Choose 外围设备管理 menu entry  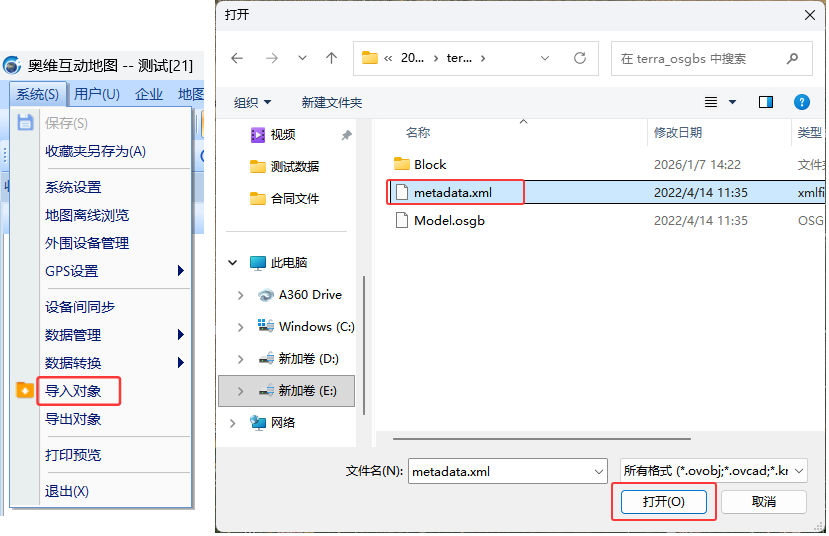(87, 244)
